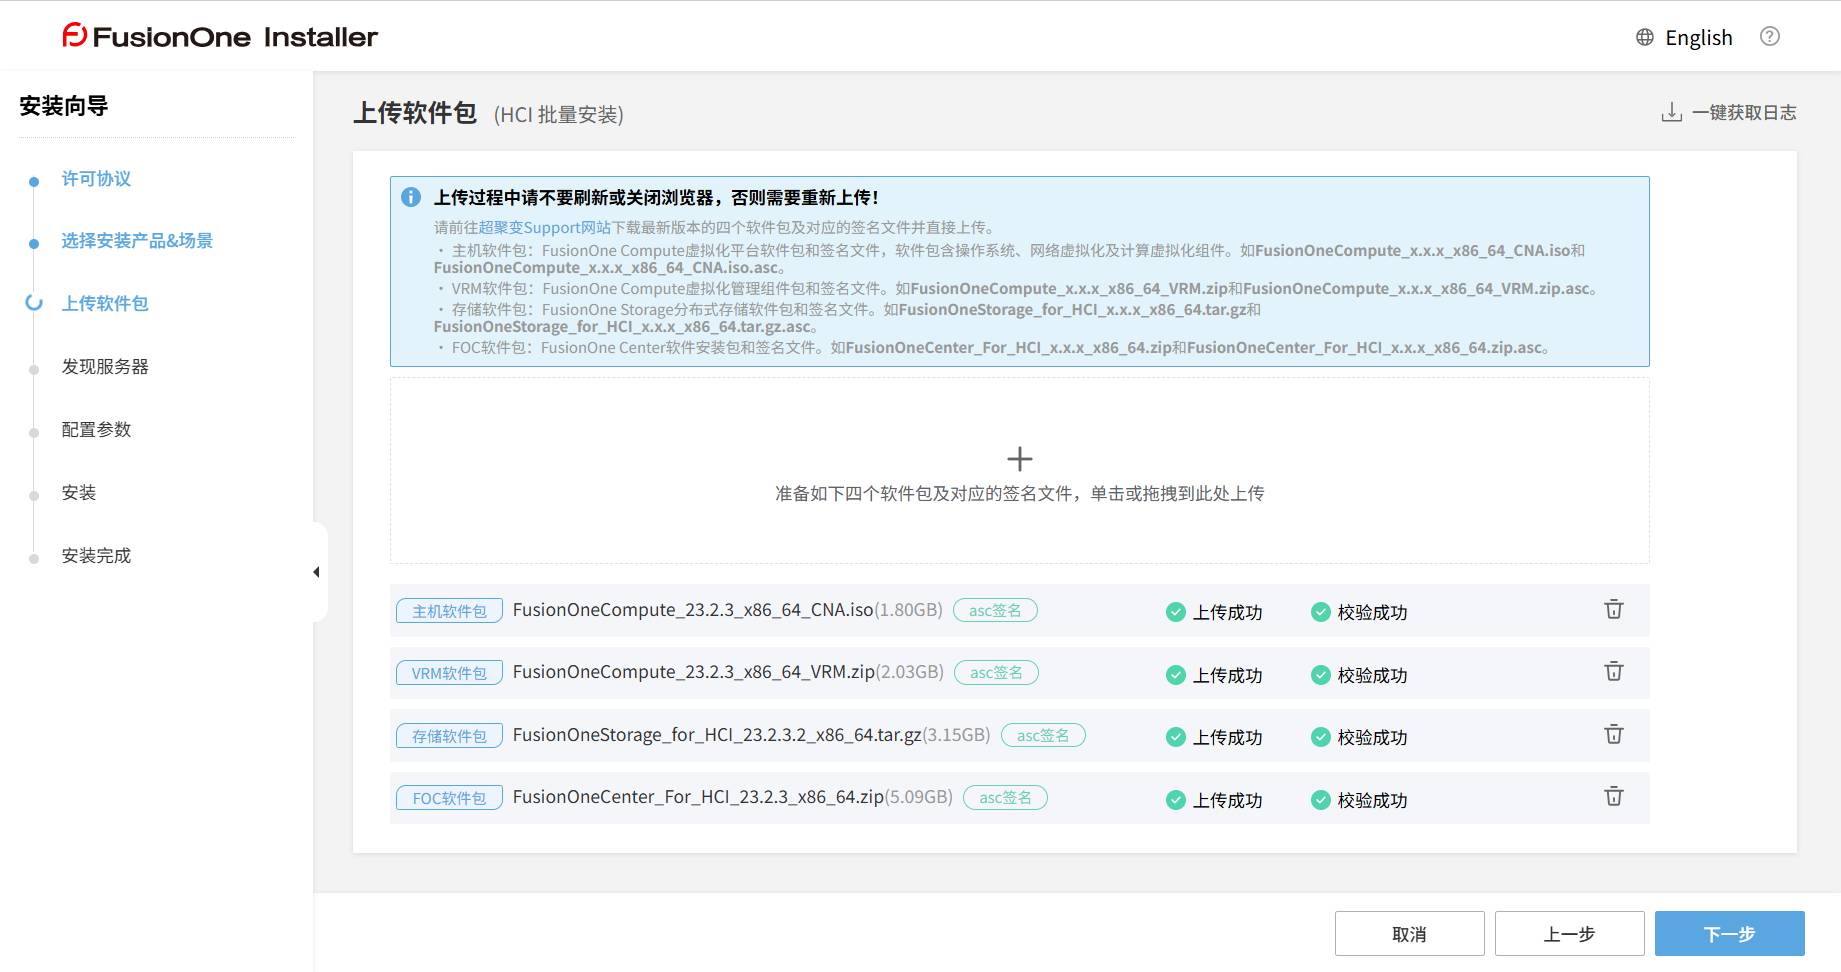Image resolution: width=1841 pixels, height=972 pixels.
Task: Select 上传软件包 step
Action: tap(105, 303)
